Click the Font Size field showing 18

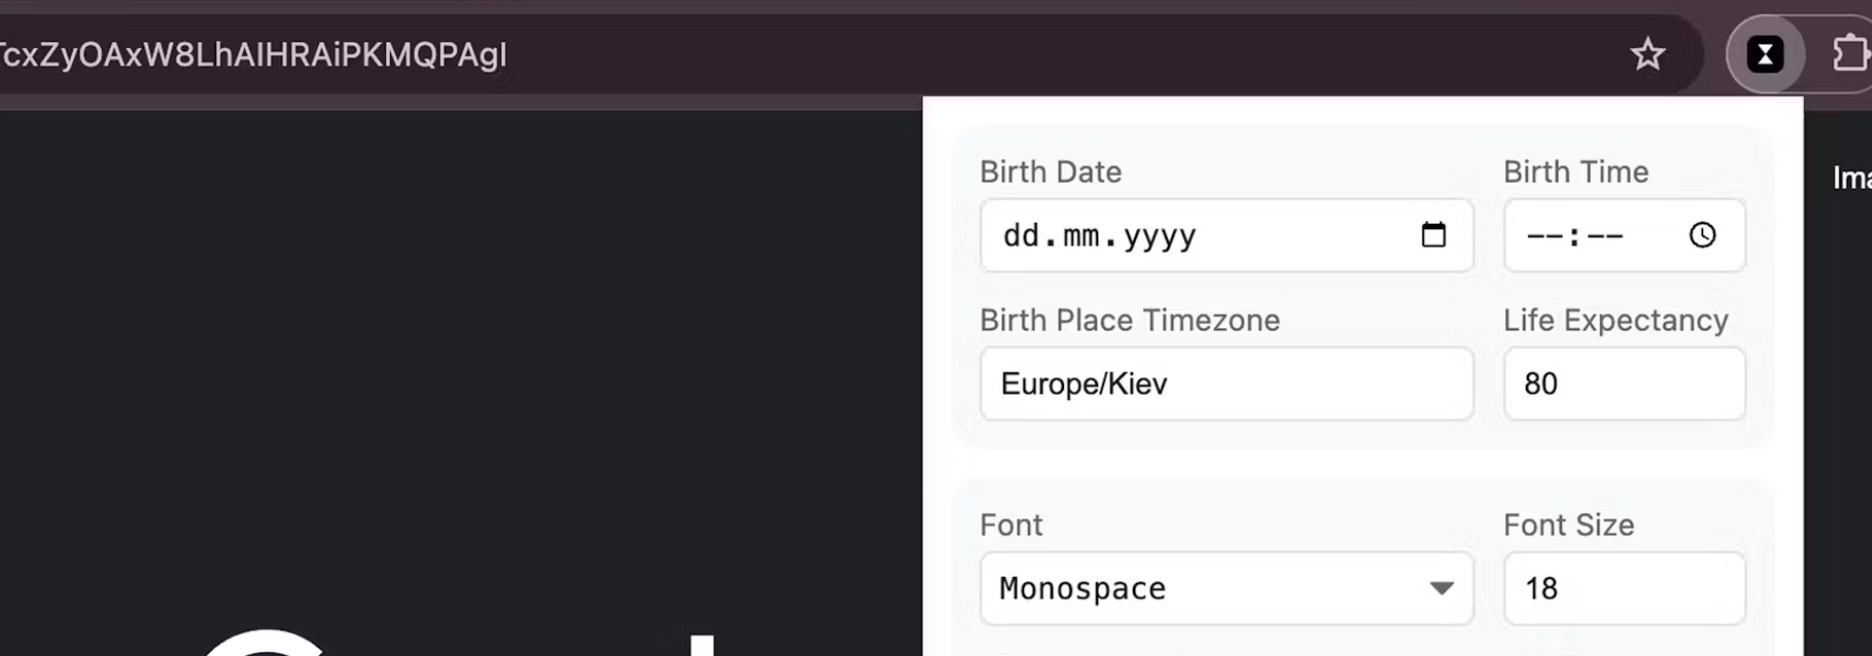coord(1624,588)
